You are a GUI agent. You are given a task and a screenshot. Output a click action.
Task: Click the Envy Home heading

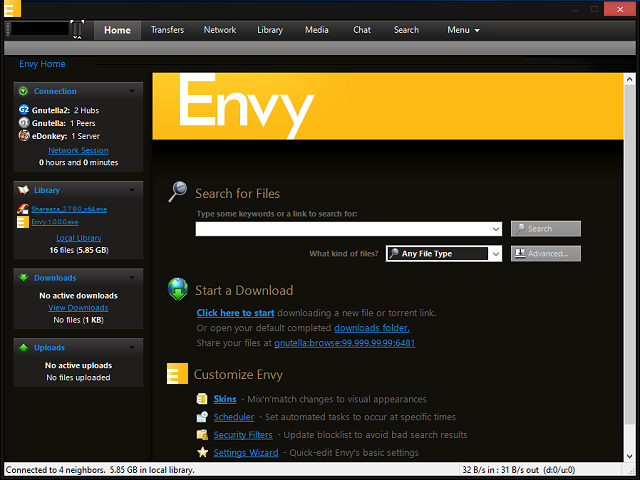coord(42,64)
